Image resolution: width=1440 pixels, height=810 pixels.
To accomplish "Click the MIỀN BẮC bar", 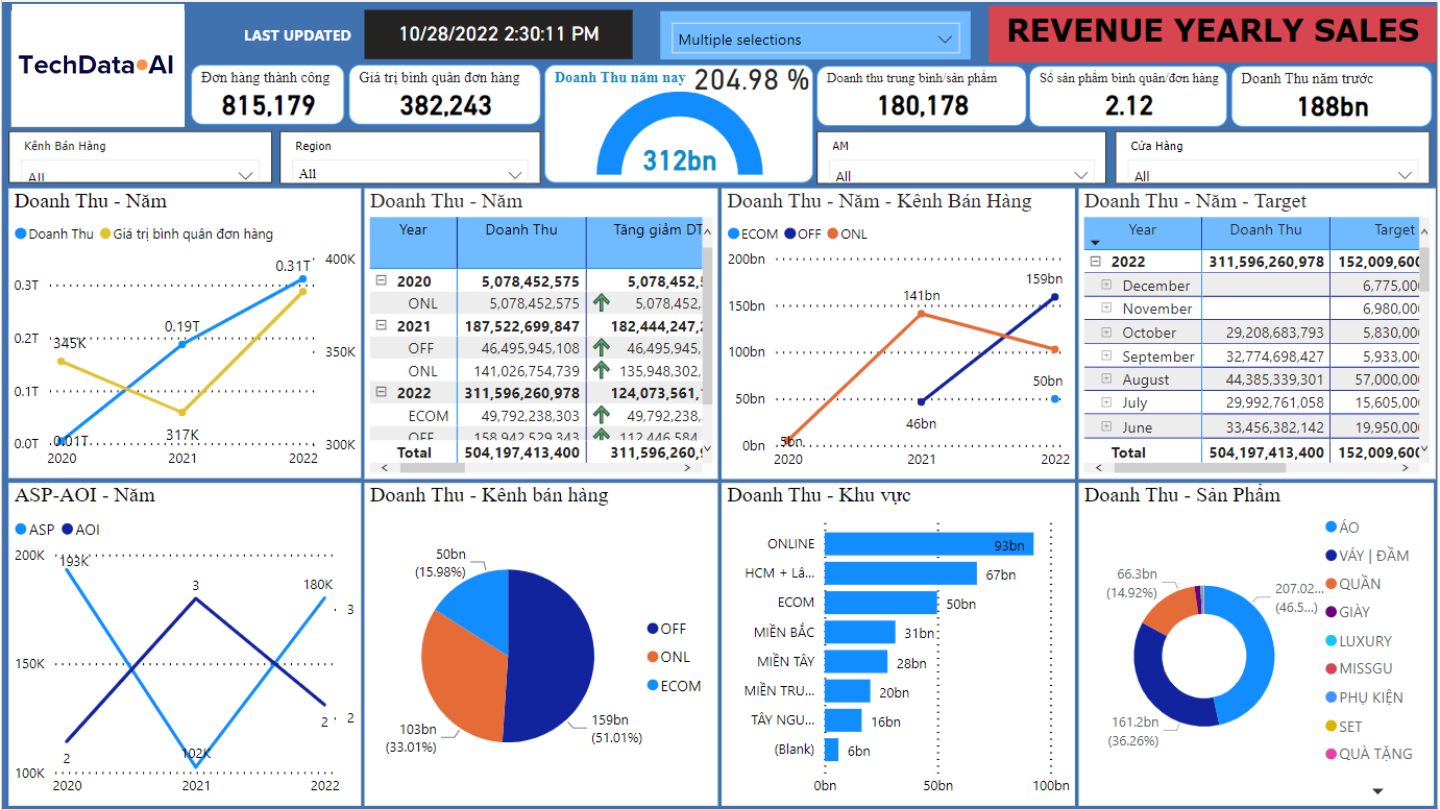I will pyautogui.click(x=860, y=632).
